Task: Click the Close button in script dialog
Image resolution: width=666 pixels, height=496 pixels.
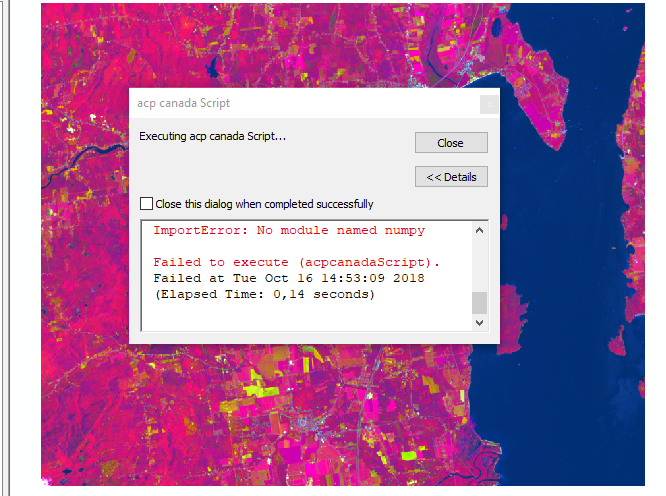Action: [x=451, y=143]
